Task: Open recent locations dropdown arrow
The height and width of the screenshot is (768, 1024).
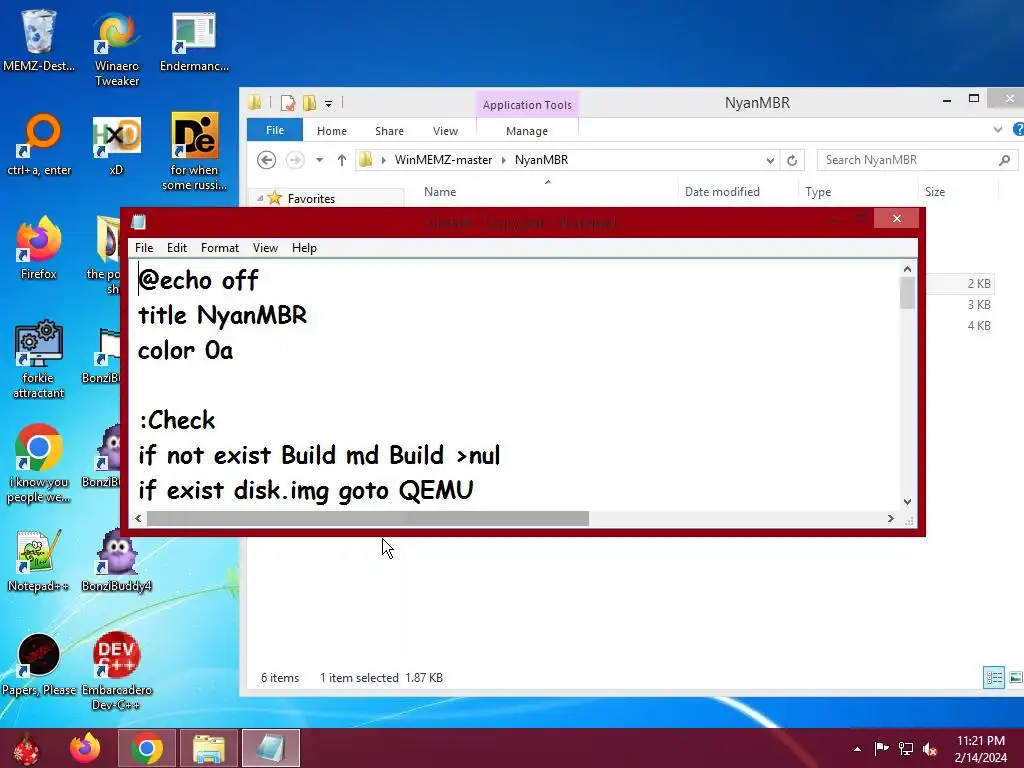Action: pos(319,160)
